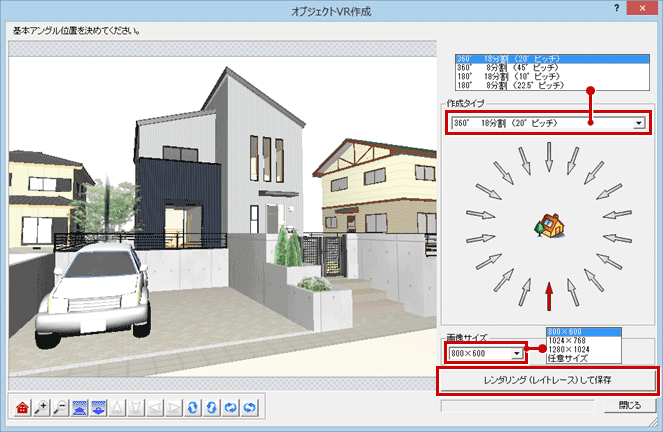The image size is (663, 432).
Task: Click the red house home view icon
Action: pyautogui.click(x=24, y=407)
